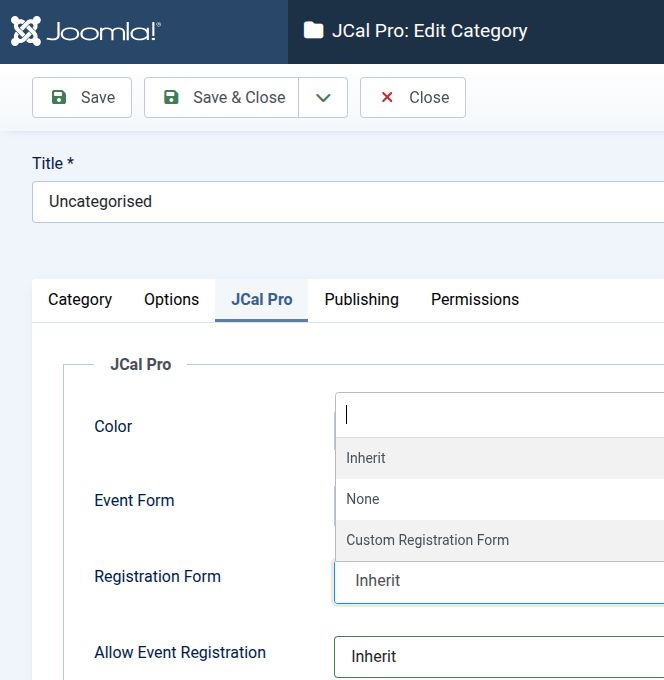The height and width of the screenshot is (680, 664).
Task: Click the JCal Pro: Edit Category heading
Action: (x=429, y=31)
